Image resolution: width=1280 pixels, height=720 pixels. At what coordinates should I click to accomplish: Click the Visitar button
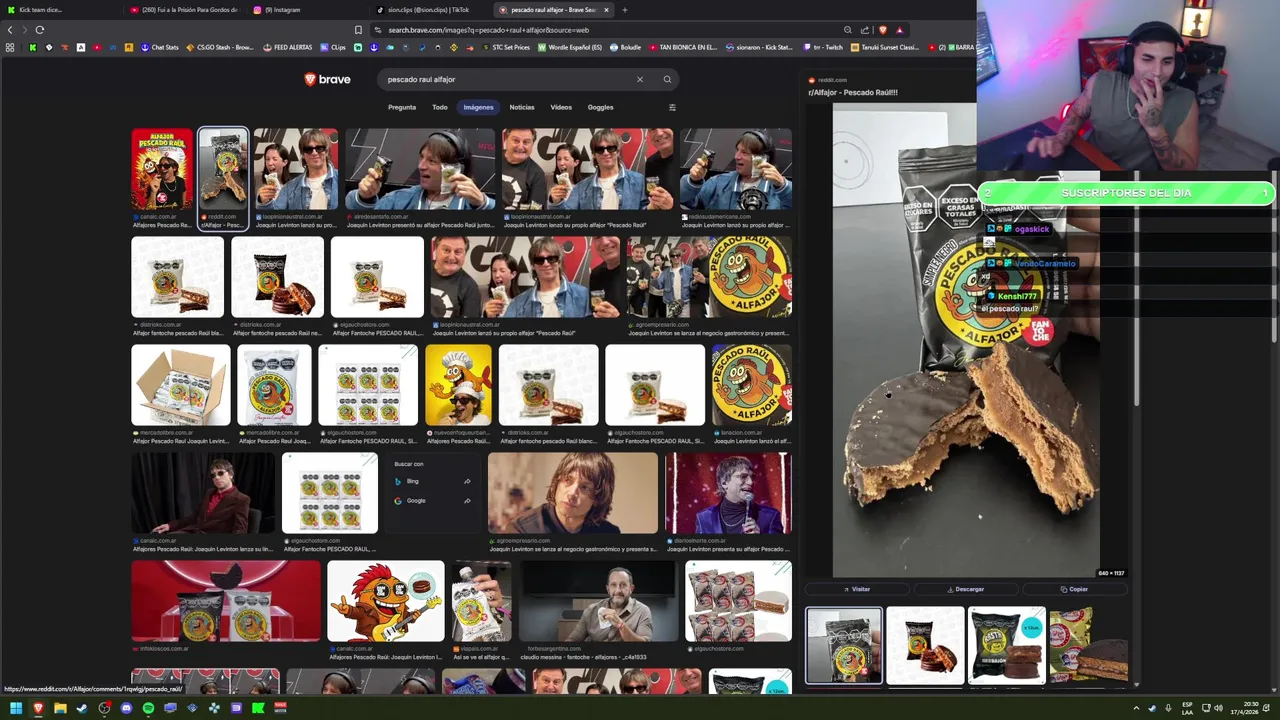[x=857, y=589]
